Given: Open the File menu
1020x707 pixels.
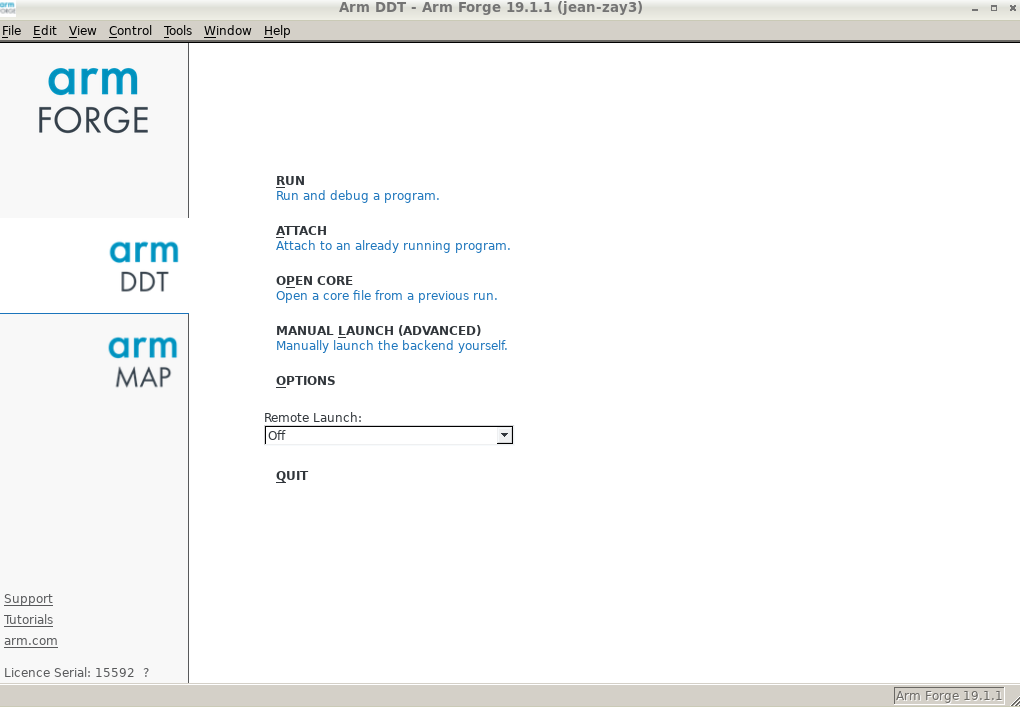Looking at the screenshot, I should tap(11, 31).
